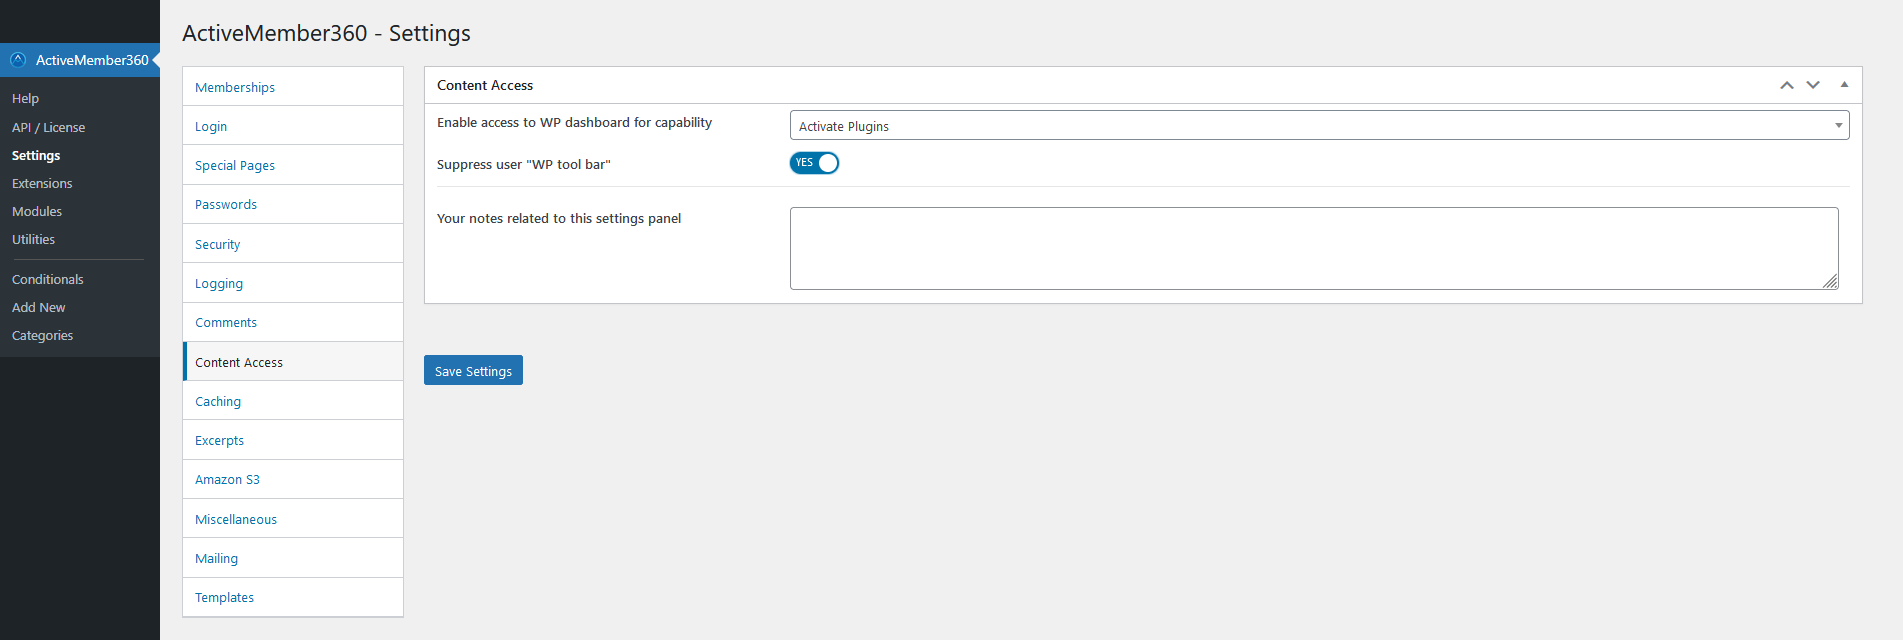Open the Mailing settings tab
The image size is (1903, 640).
(293, 558)
